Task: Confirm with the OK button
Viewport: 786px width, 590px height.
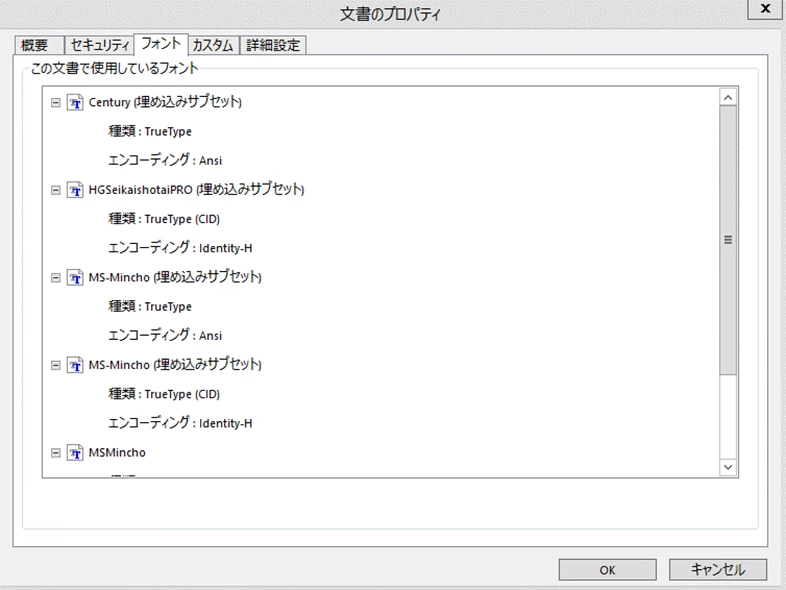Action: tap(608, 570)
